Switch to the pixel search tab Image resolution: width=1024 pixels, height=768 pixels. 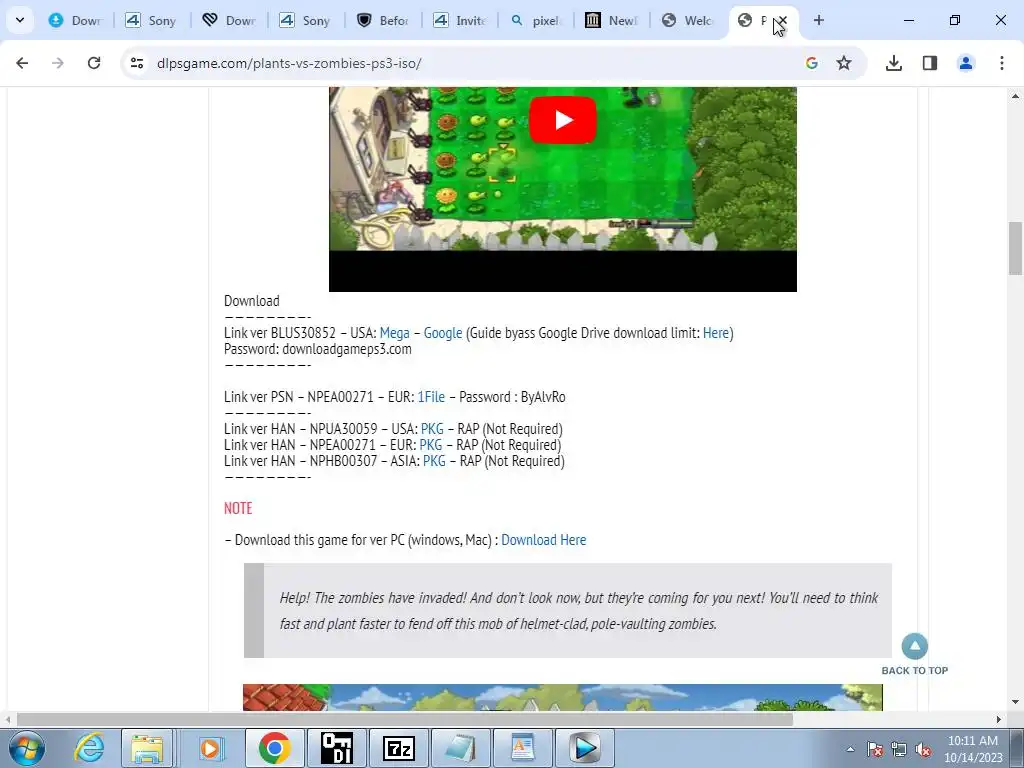click(x=537, y=20)
